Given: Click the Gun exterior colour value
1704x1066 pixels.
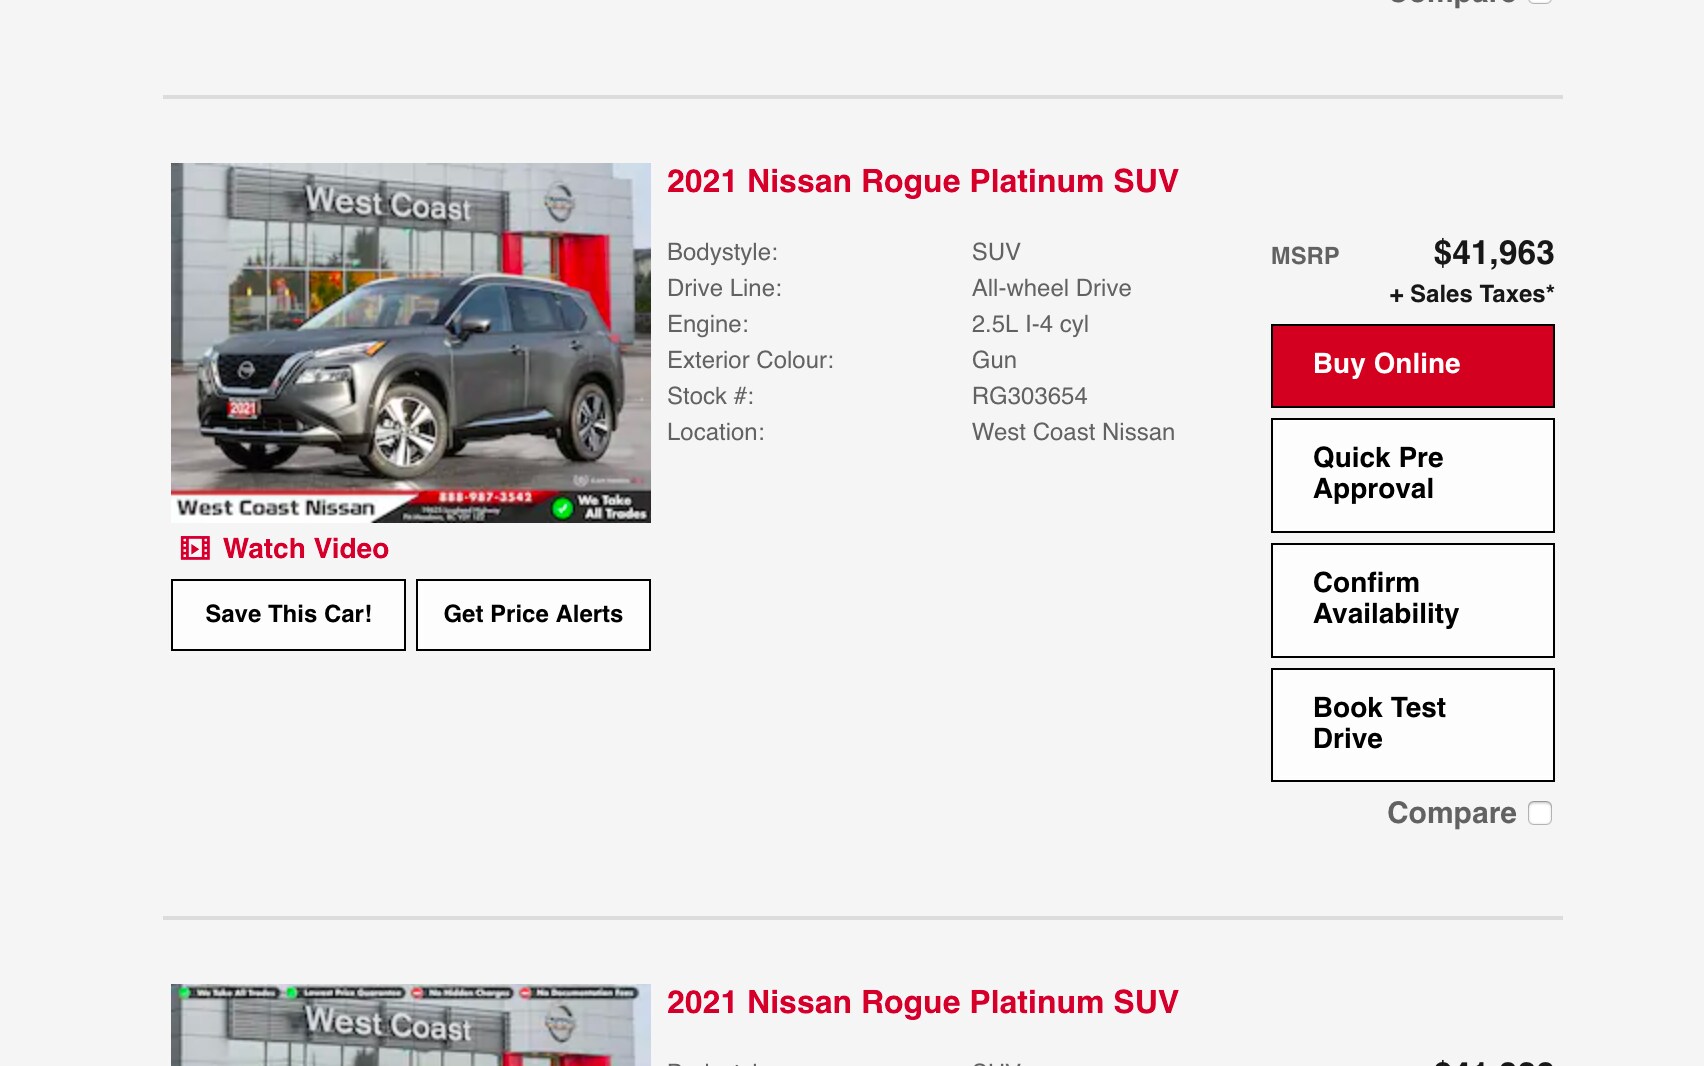Looking at the screenshot, I should click(x=994, y=360).
